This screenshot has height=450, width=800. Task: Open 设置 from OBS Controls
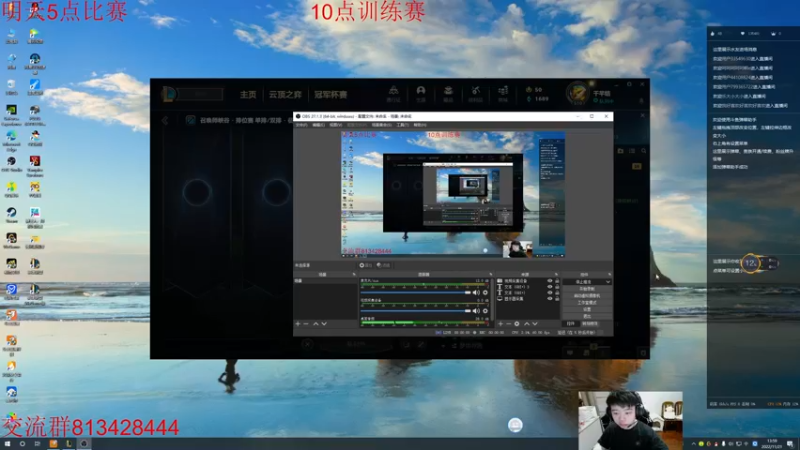(587, 309)
